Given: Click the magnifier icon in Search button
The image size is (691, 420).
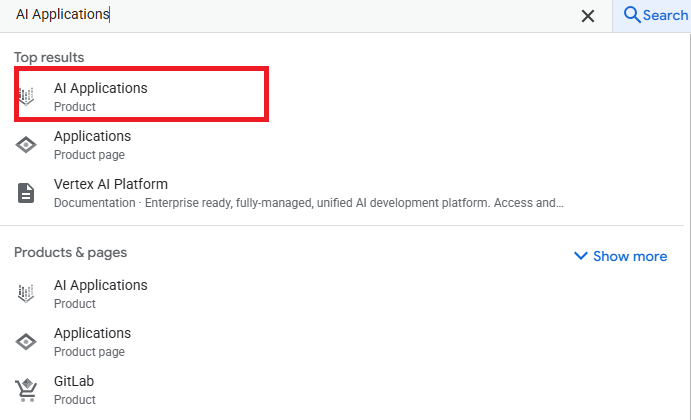Looking at the screenshot, I should [x=632, y=15].
